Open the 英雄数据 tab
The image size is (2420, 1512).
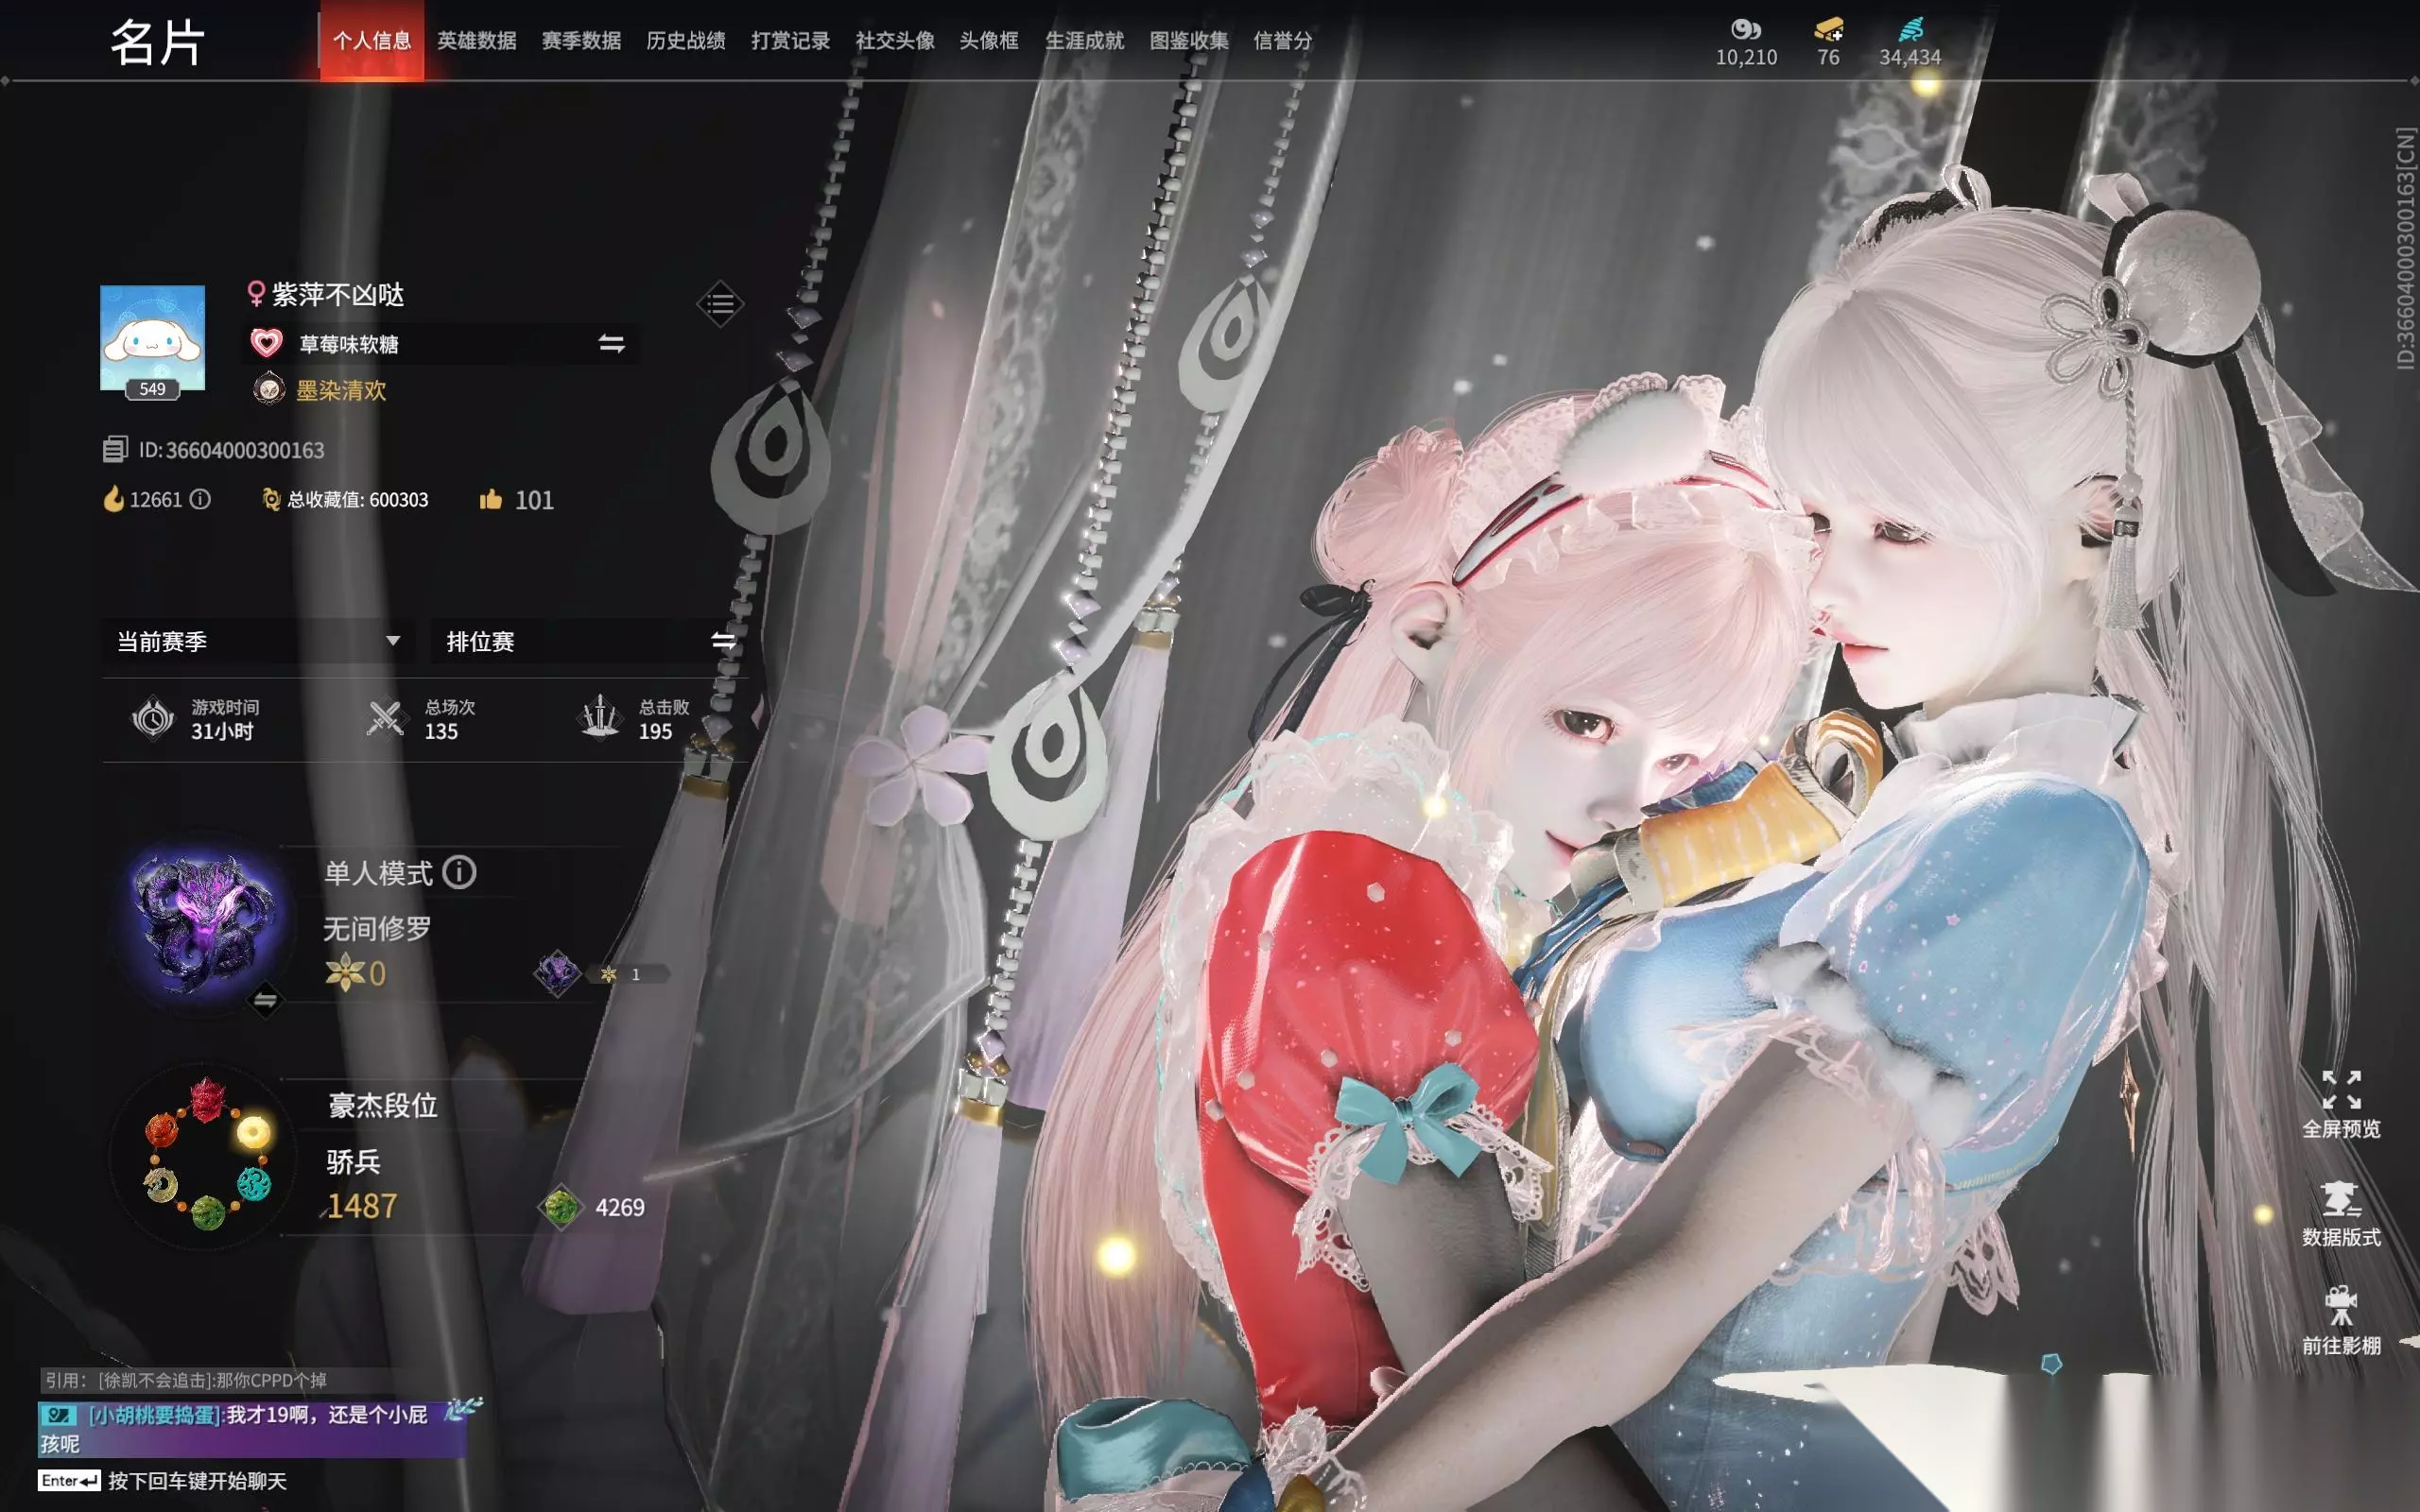[477, 40]
